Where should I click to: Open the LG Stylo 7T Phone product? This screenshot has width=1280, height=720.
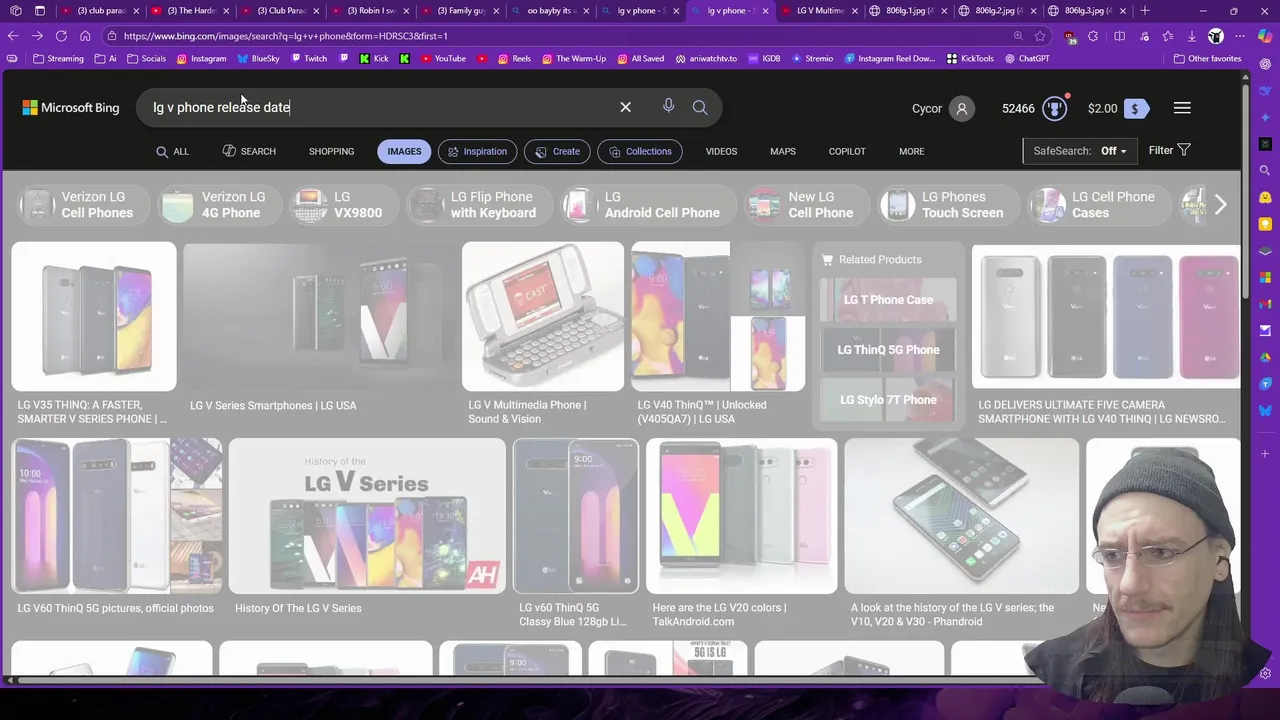coord(888,399)
